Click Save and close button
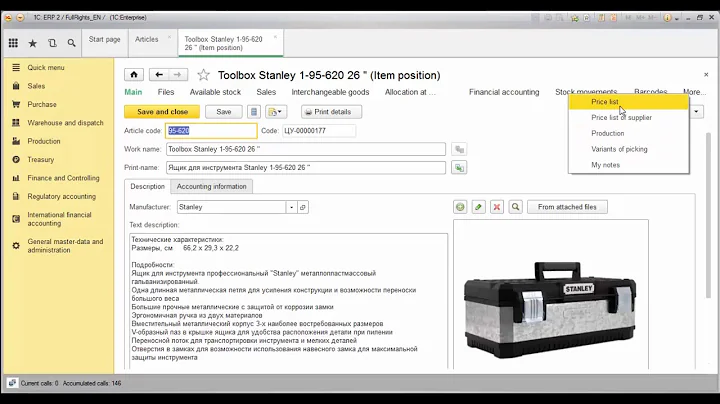 [162, 112]
